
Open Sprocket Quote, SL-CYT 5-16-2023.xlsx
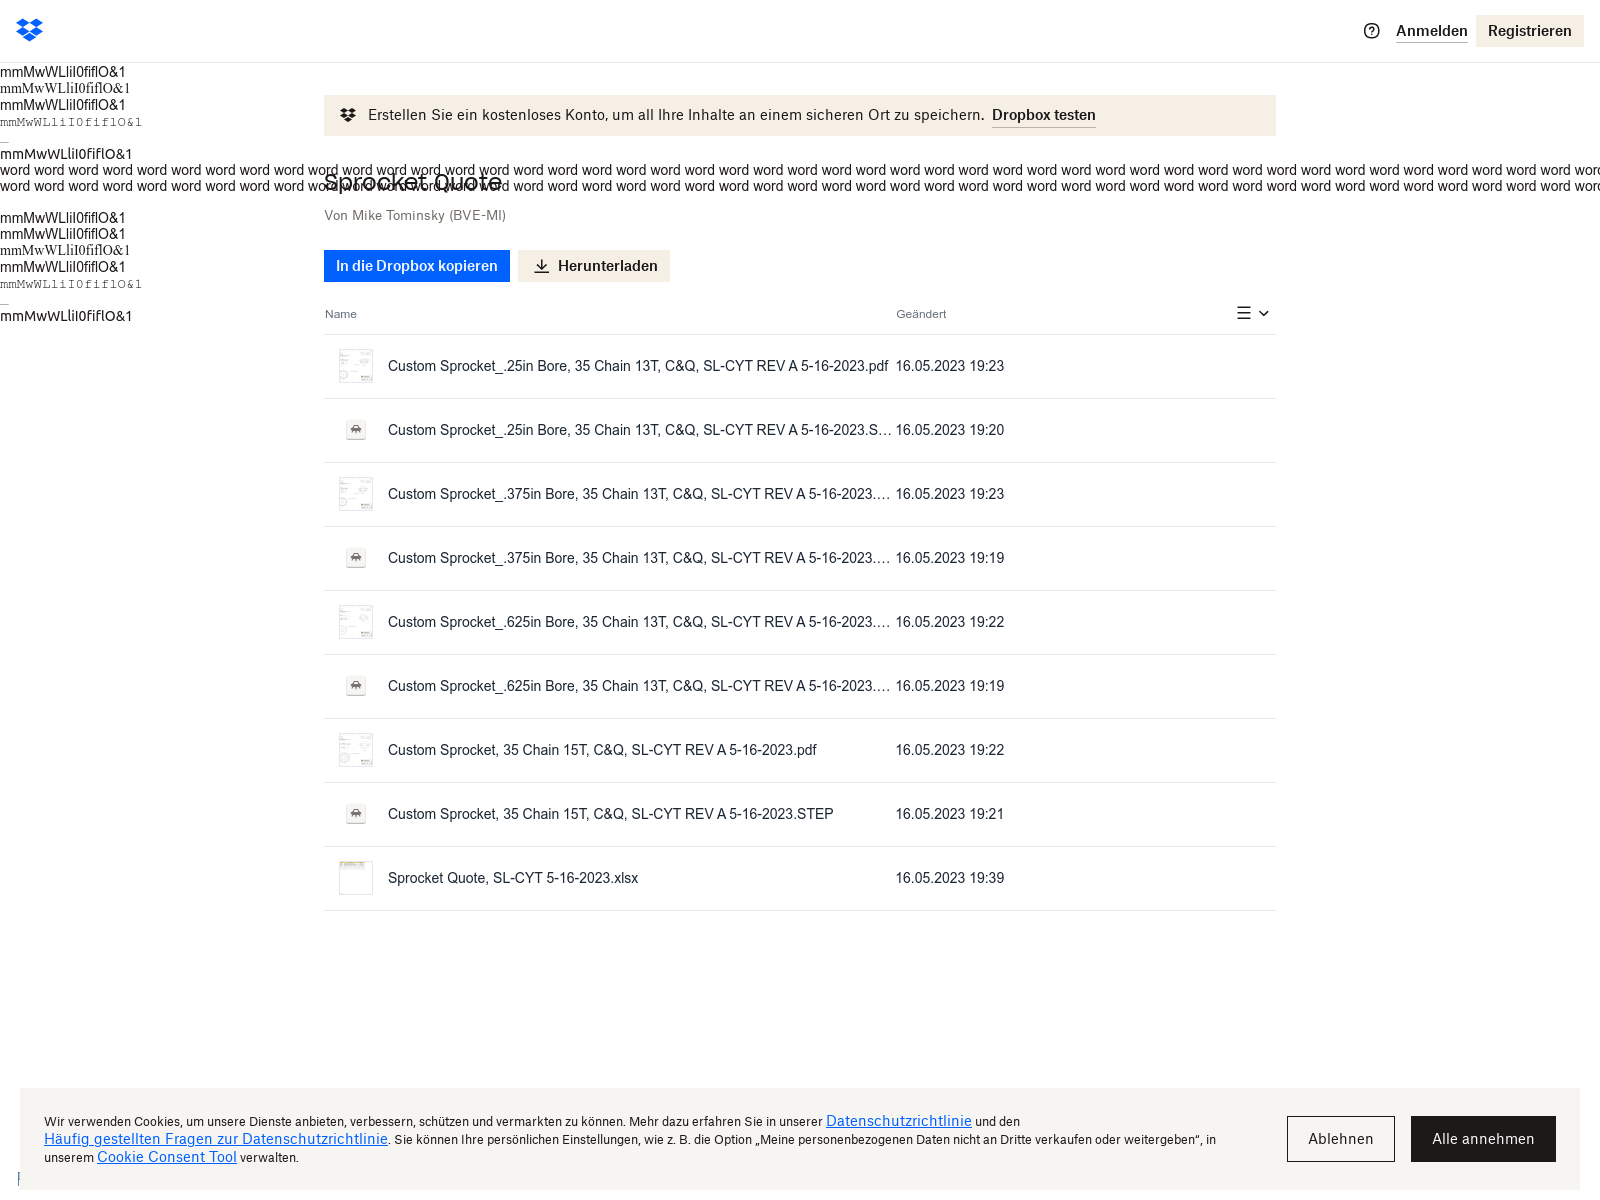513,878
